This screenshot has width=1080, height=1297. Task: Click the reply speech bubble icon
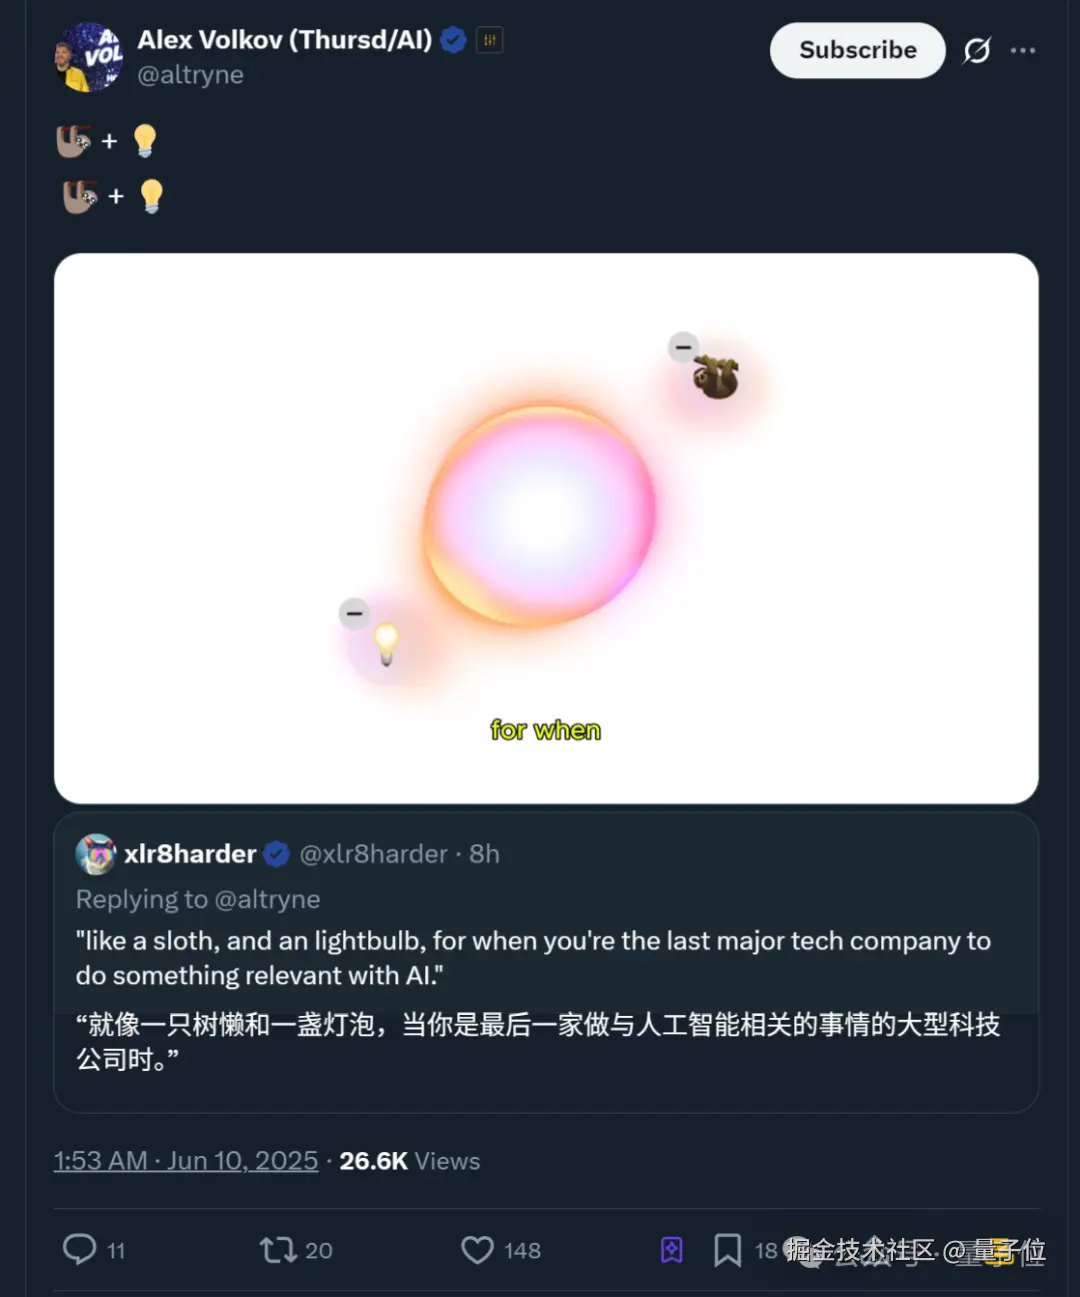point(80,1249)
